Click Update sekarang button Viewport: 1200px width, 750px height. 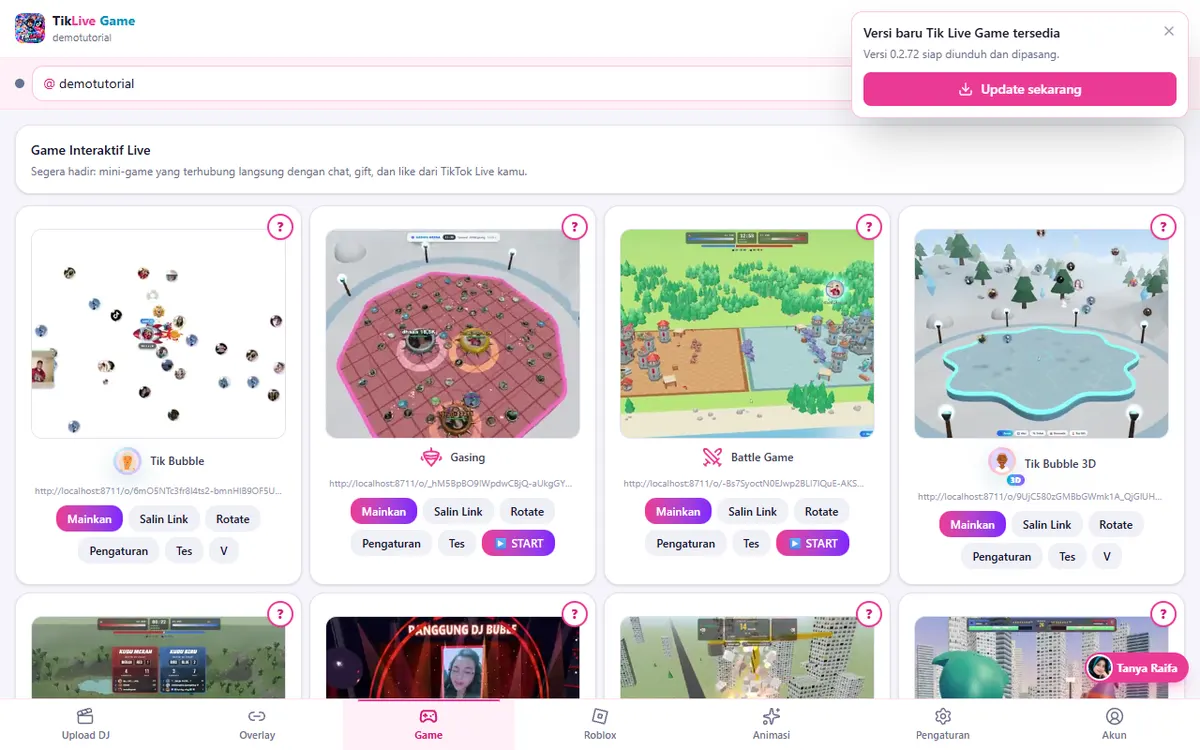point(1020,89)
